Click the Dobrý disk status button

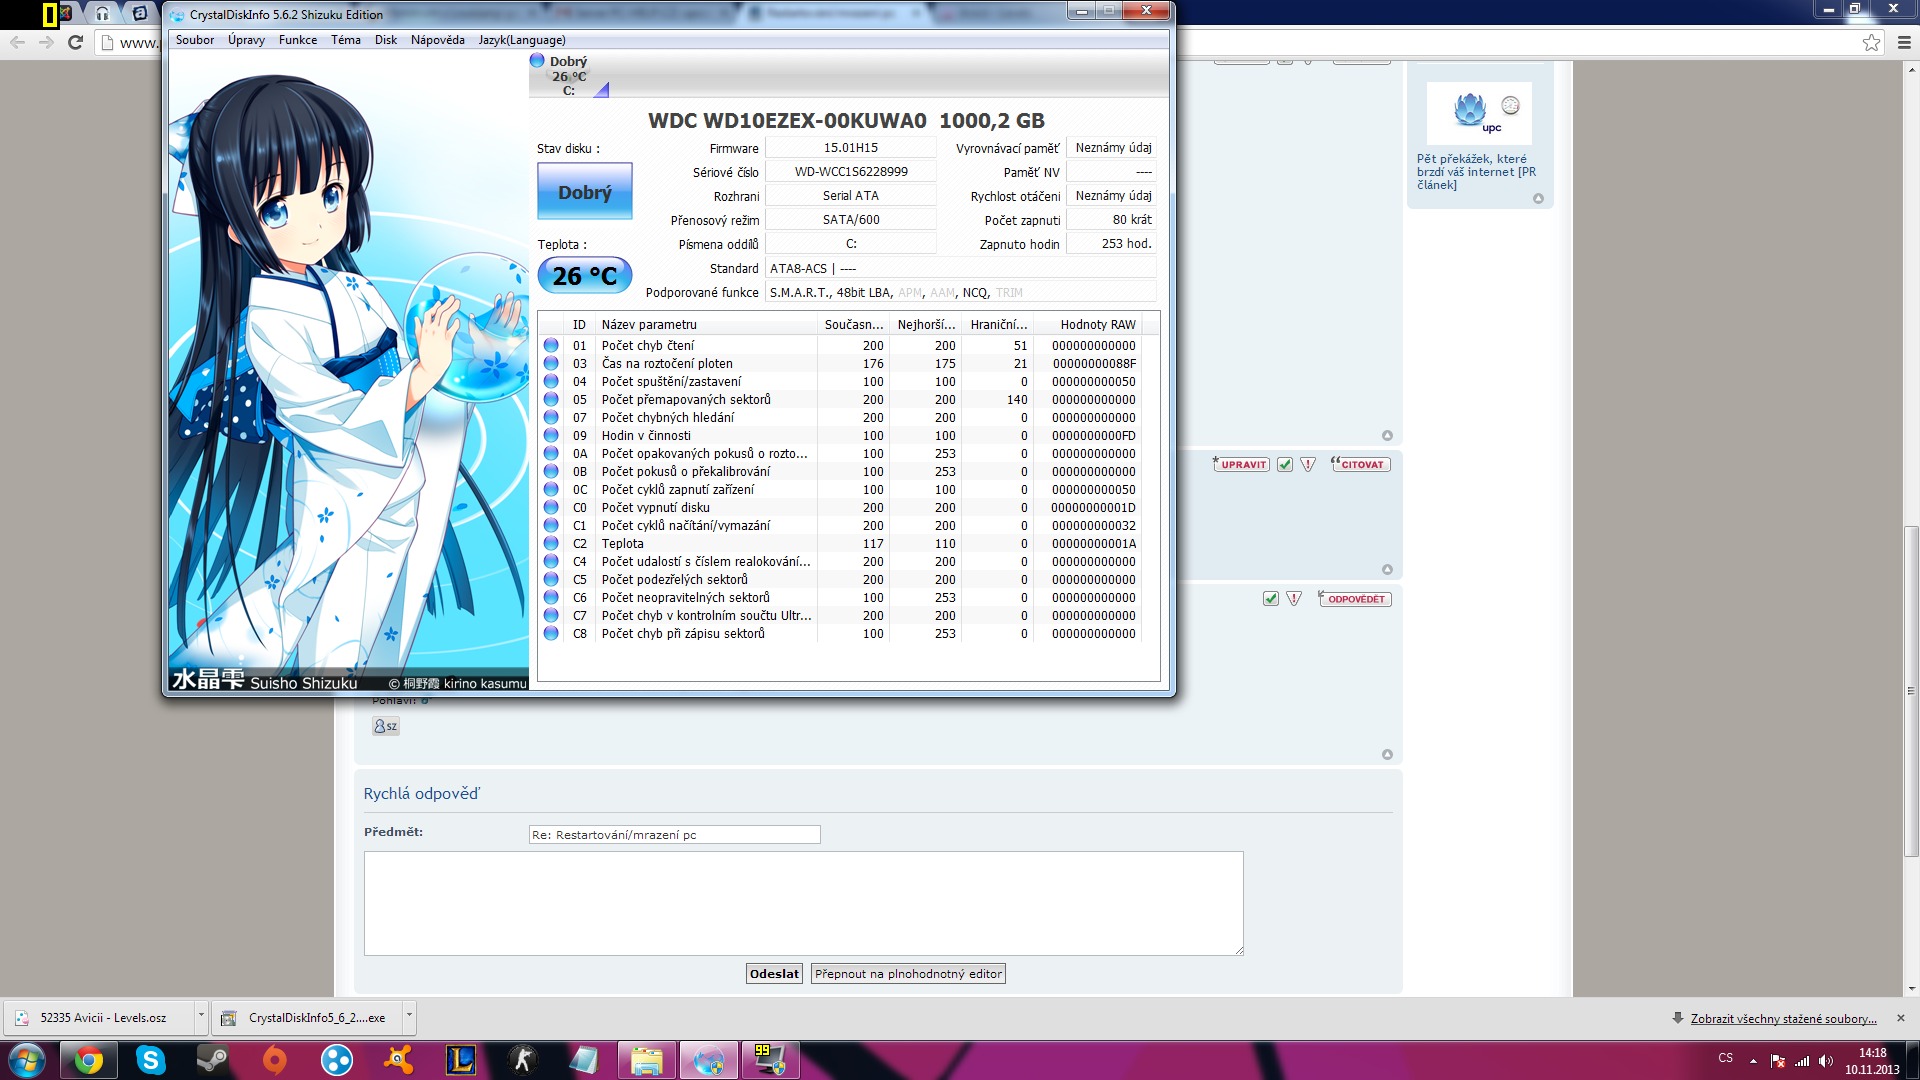(584, 192)
